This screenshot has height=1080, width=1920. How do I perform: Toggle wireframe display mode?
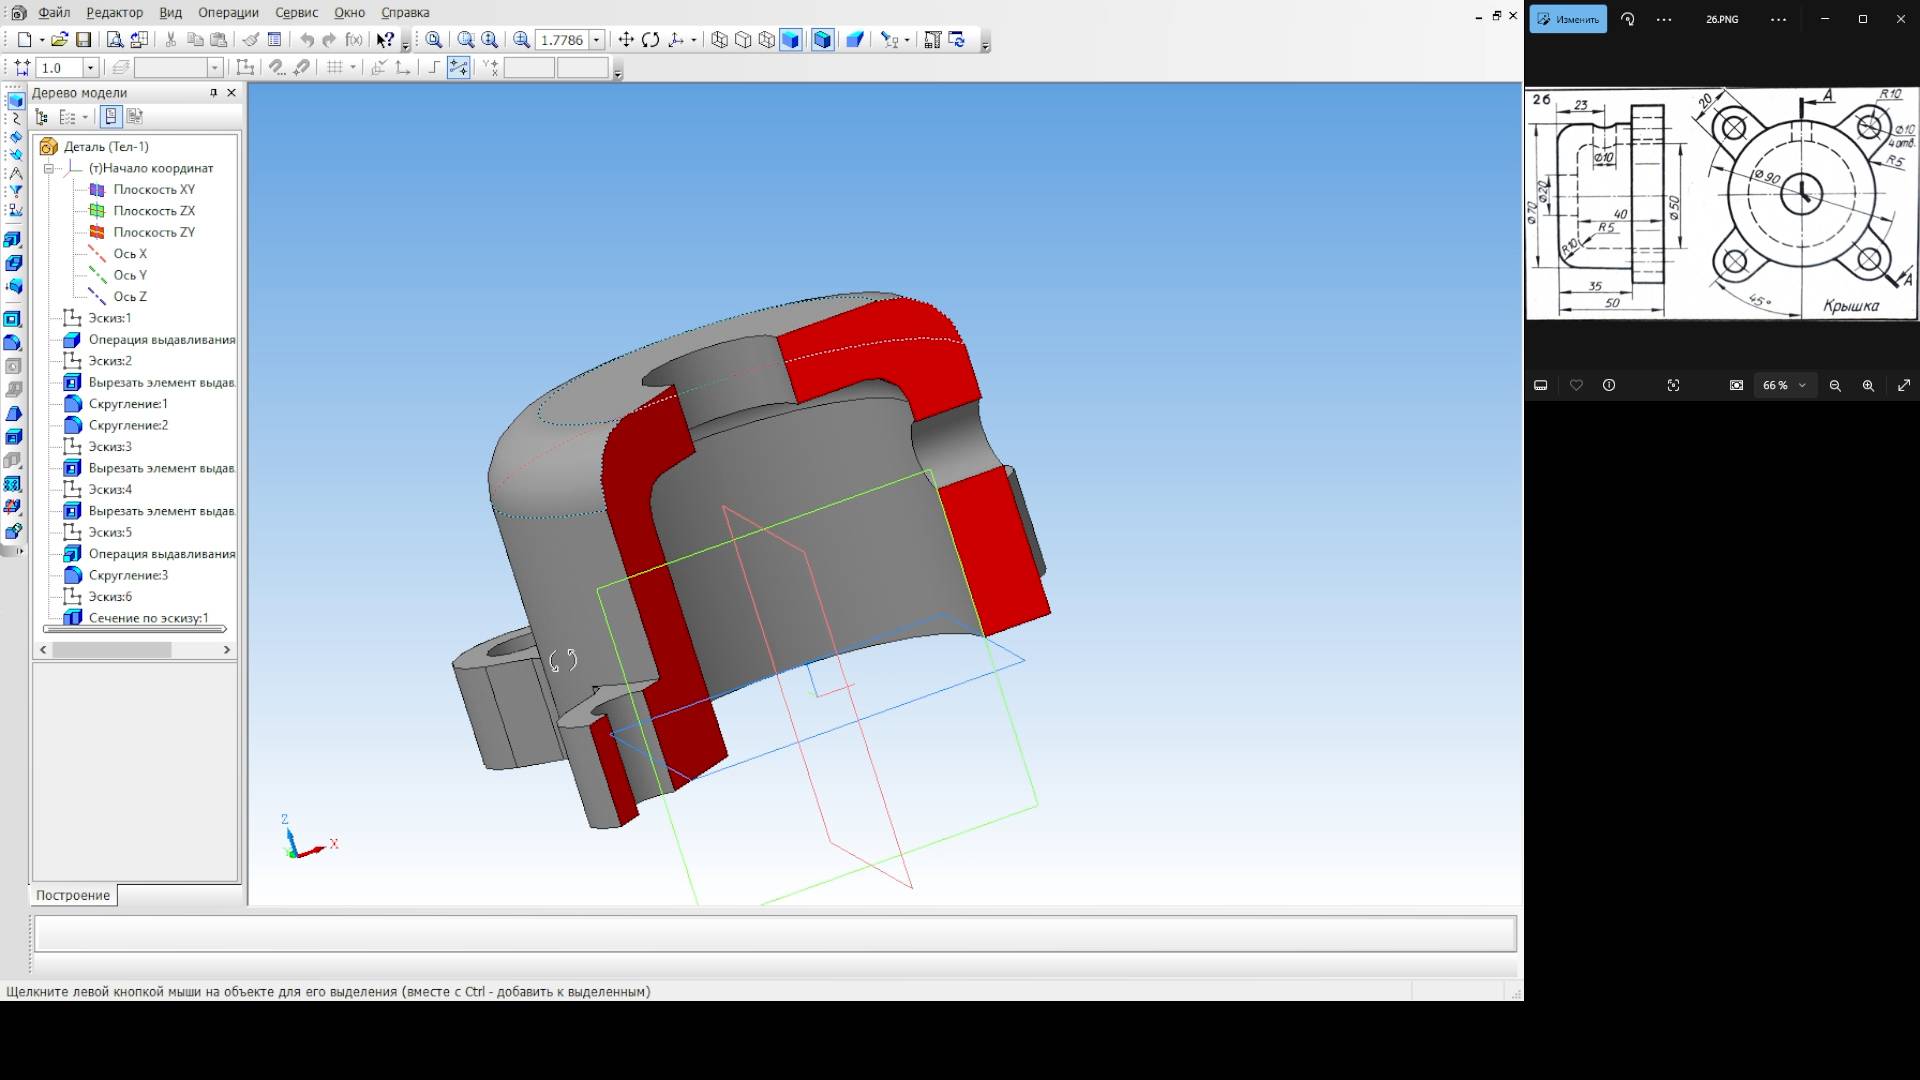(x=720, y=40)
